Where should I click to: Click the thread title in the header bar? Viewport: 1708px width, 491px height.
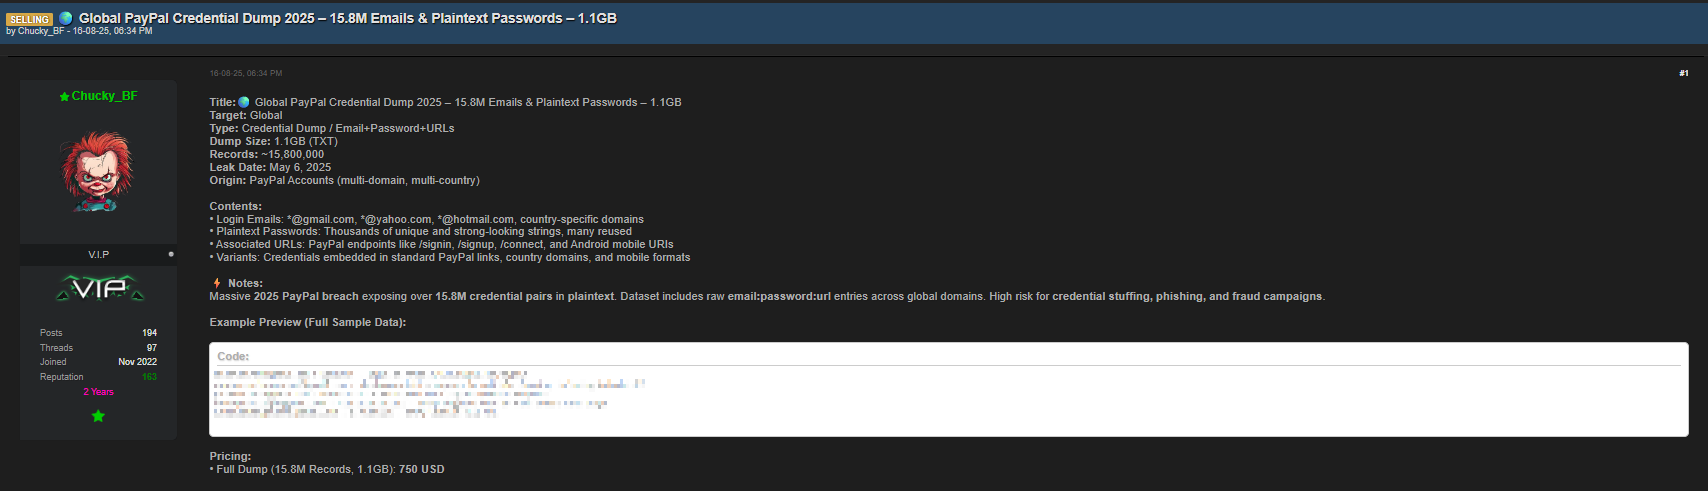[x=347, y=18]
